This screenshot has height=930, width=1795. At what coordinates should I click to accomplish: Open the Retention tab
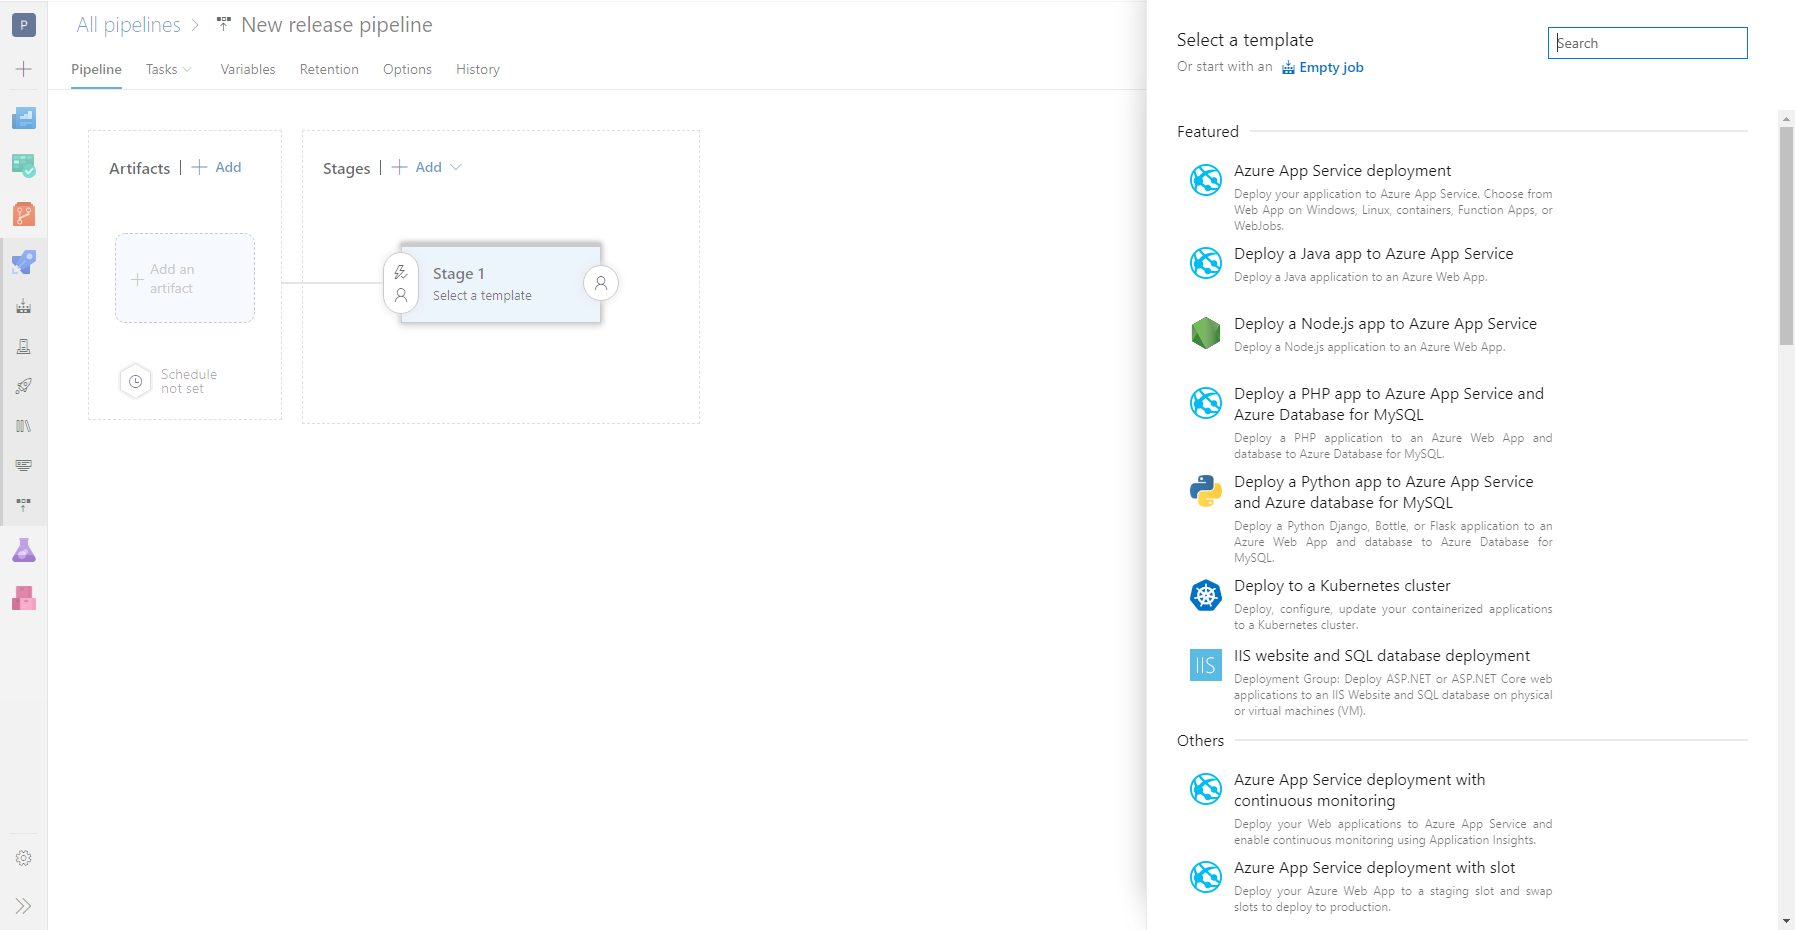pyautogui.click(x=329, y=69)
